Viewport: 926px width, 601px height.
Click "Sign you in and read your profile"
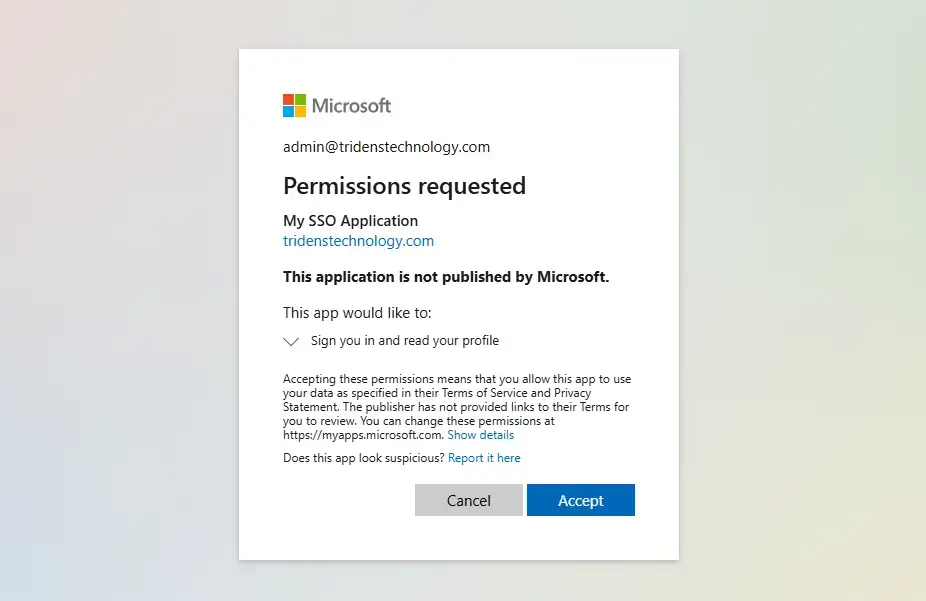tap(404, 341)
